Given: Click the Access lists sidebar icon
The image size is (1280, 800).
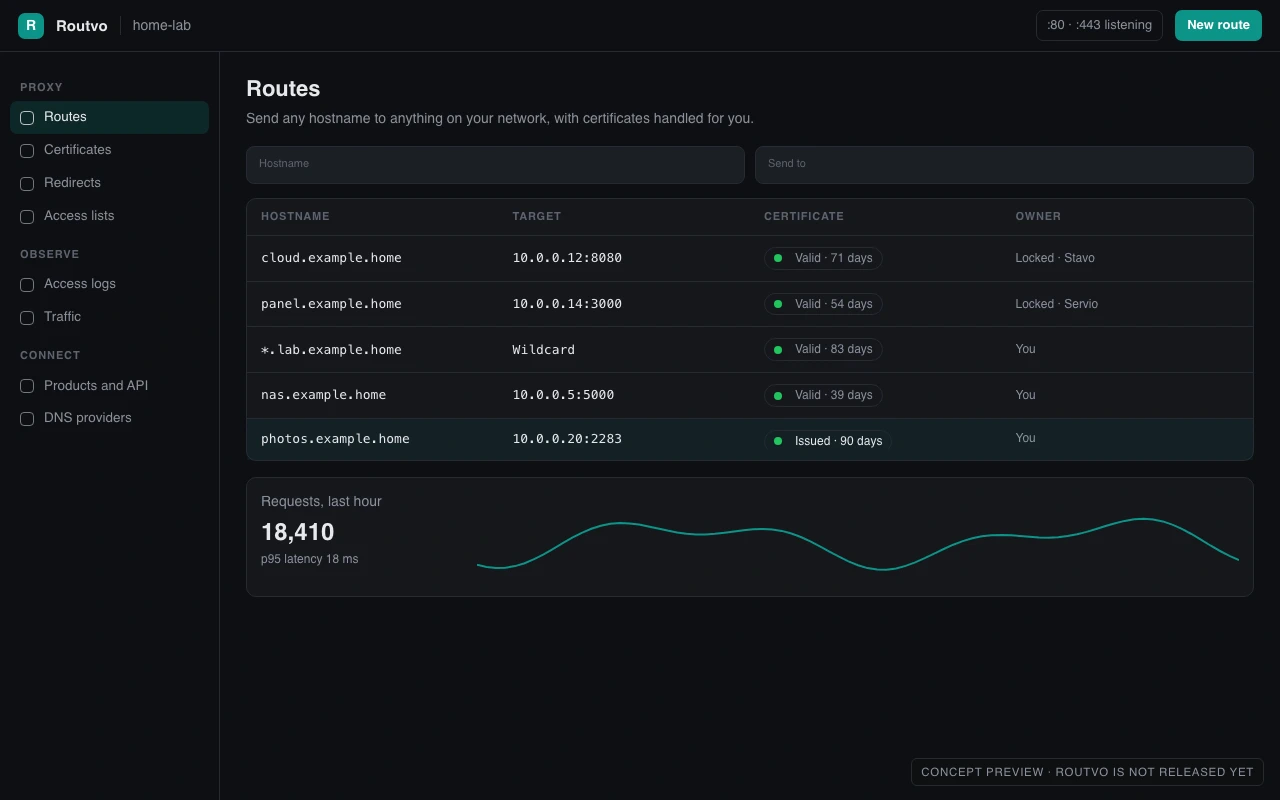Looking at the screenshot, I should [x=27, y=217].
